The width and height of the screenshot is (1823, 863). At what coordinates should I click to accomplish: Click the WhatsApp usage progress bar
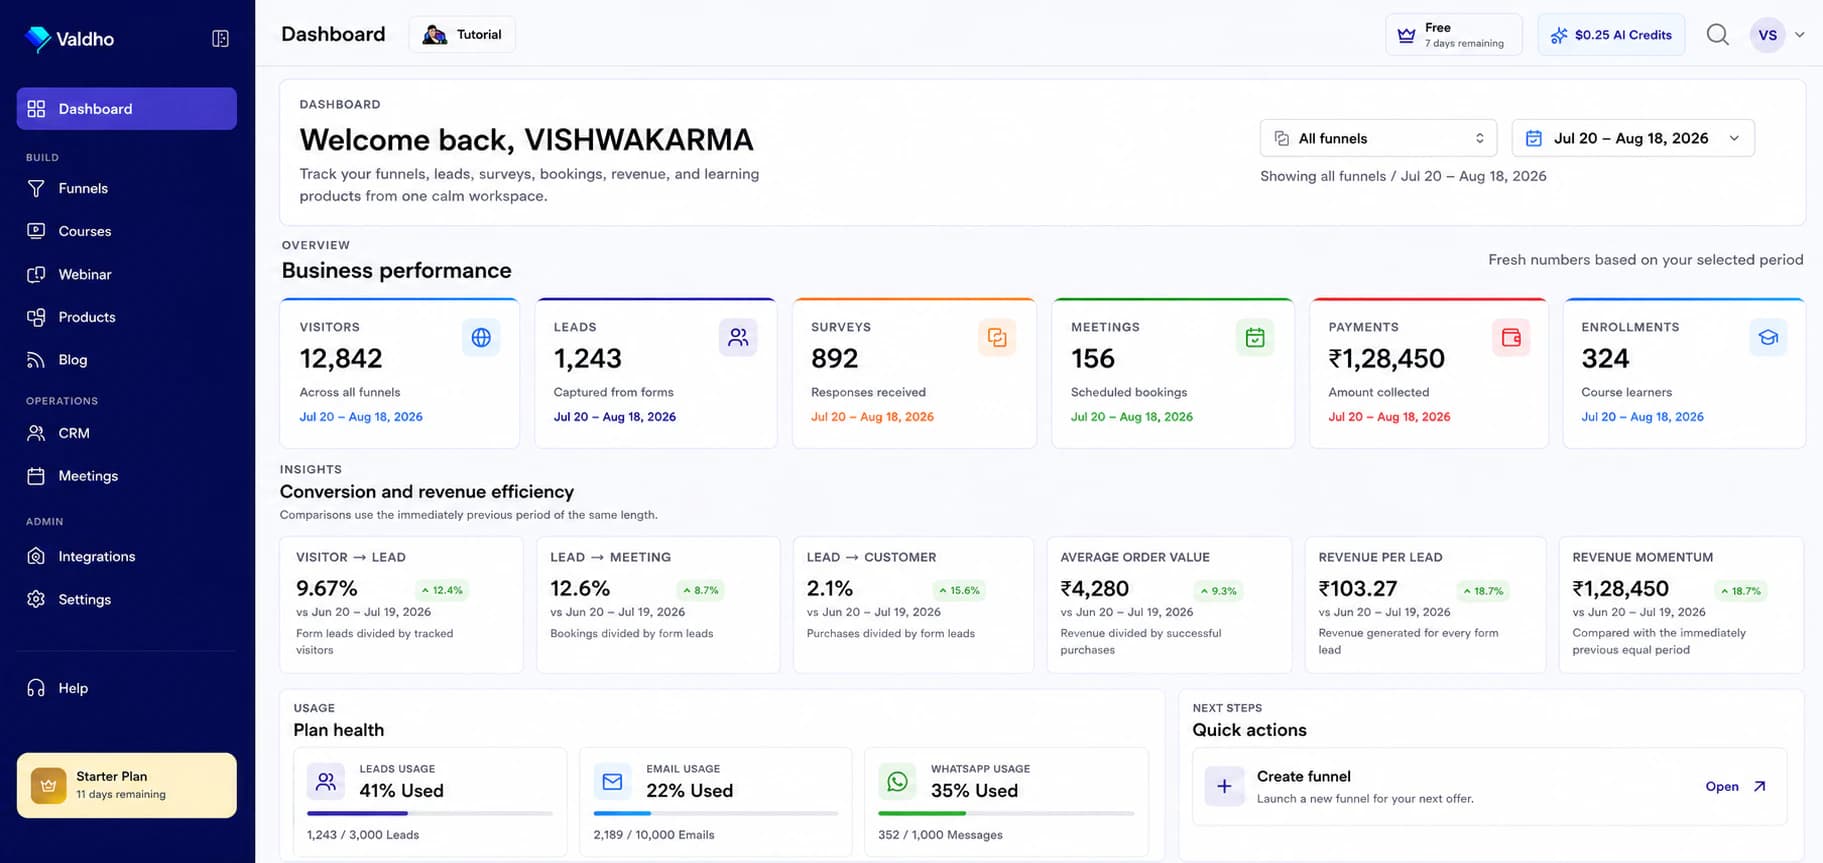pos(1006,814)
